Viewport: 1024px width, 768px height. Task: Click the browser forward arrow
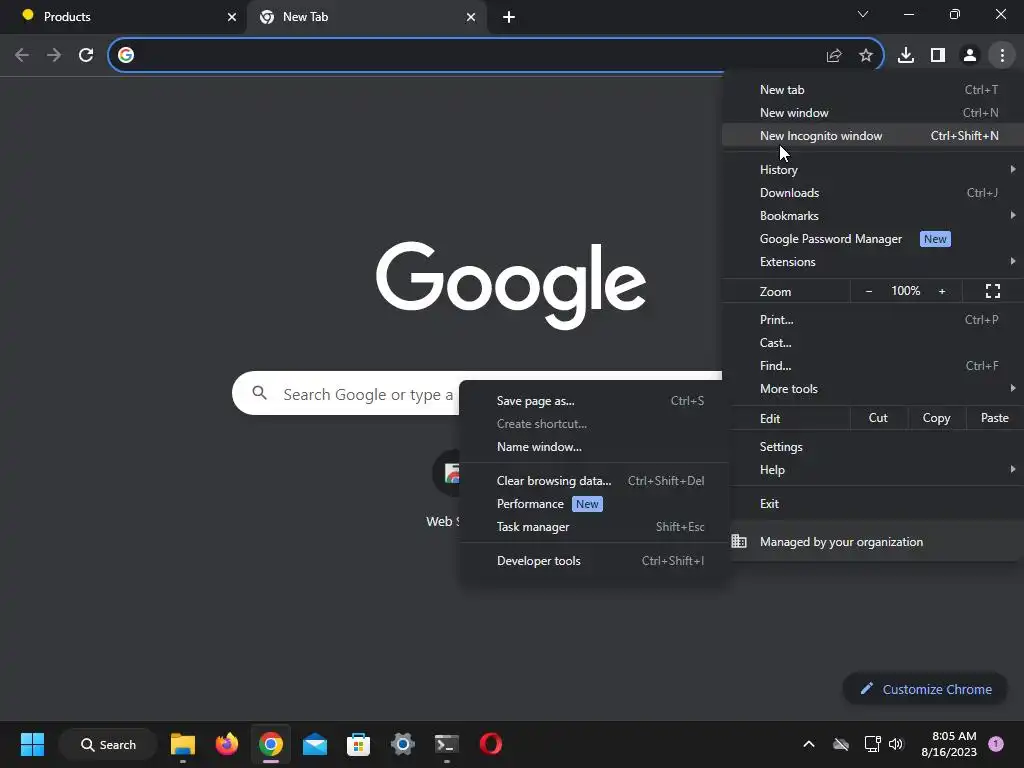pyautogui.click(x=54, y=55)
